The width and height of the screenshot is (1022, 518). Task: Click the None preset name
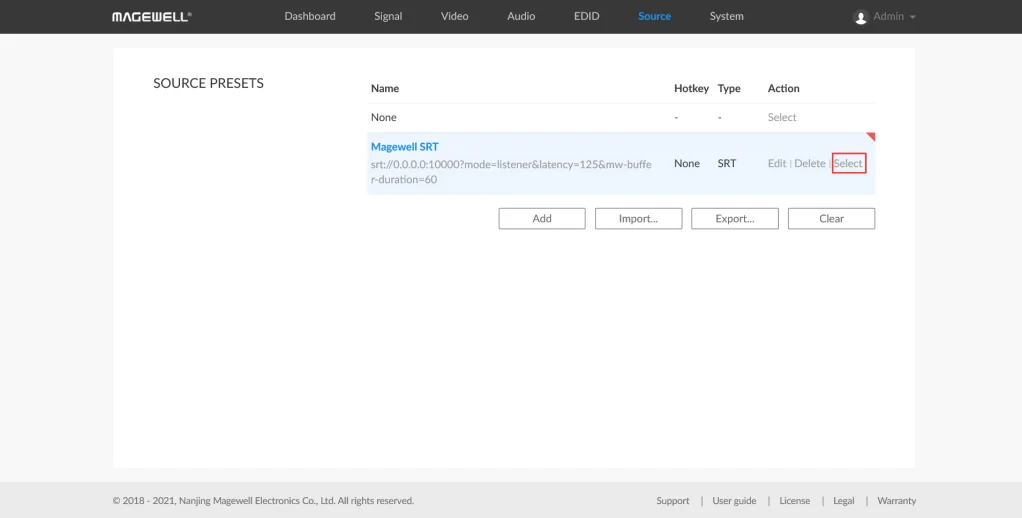pos(383,117)
